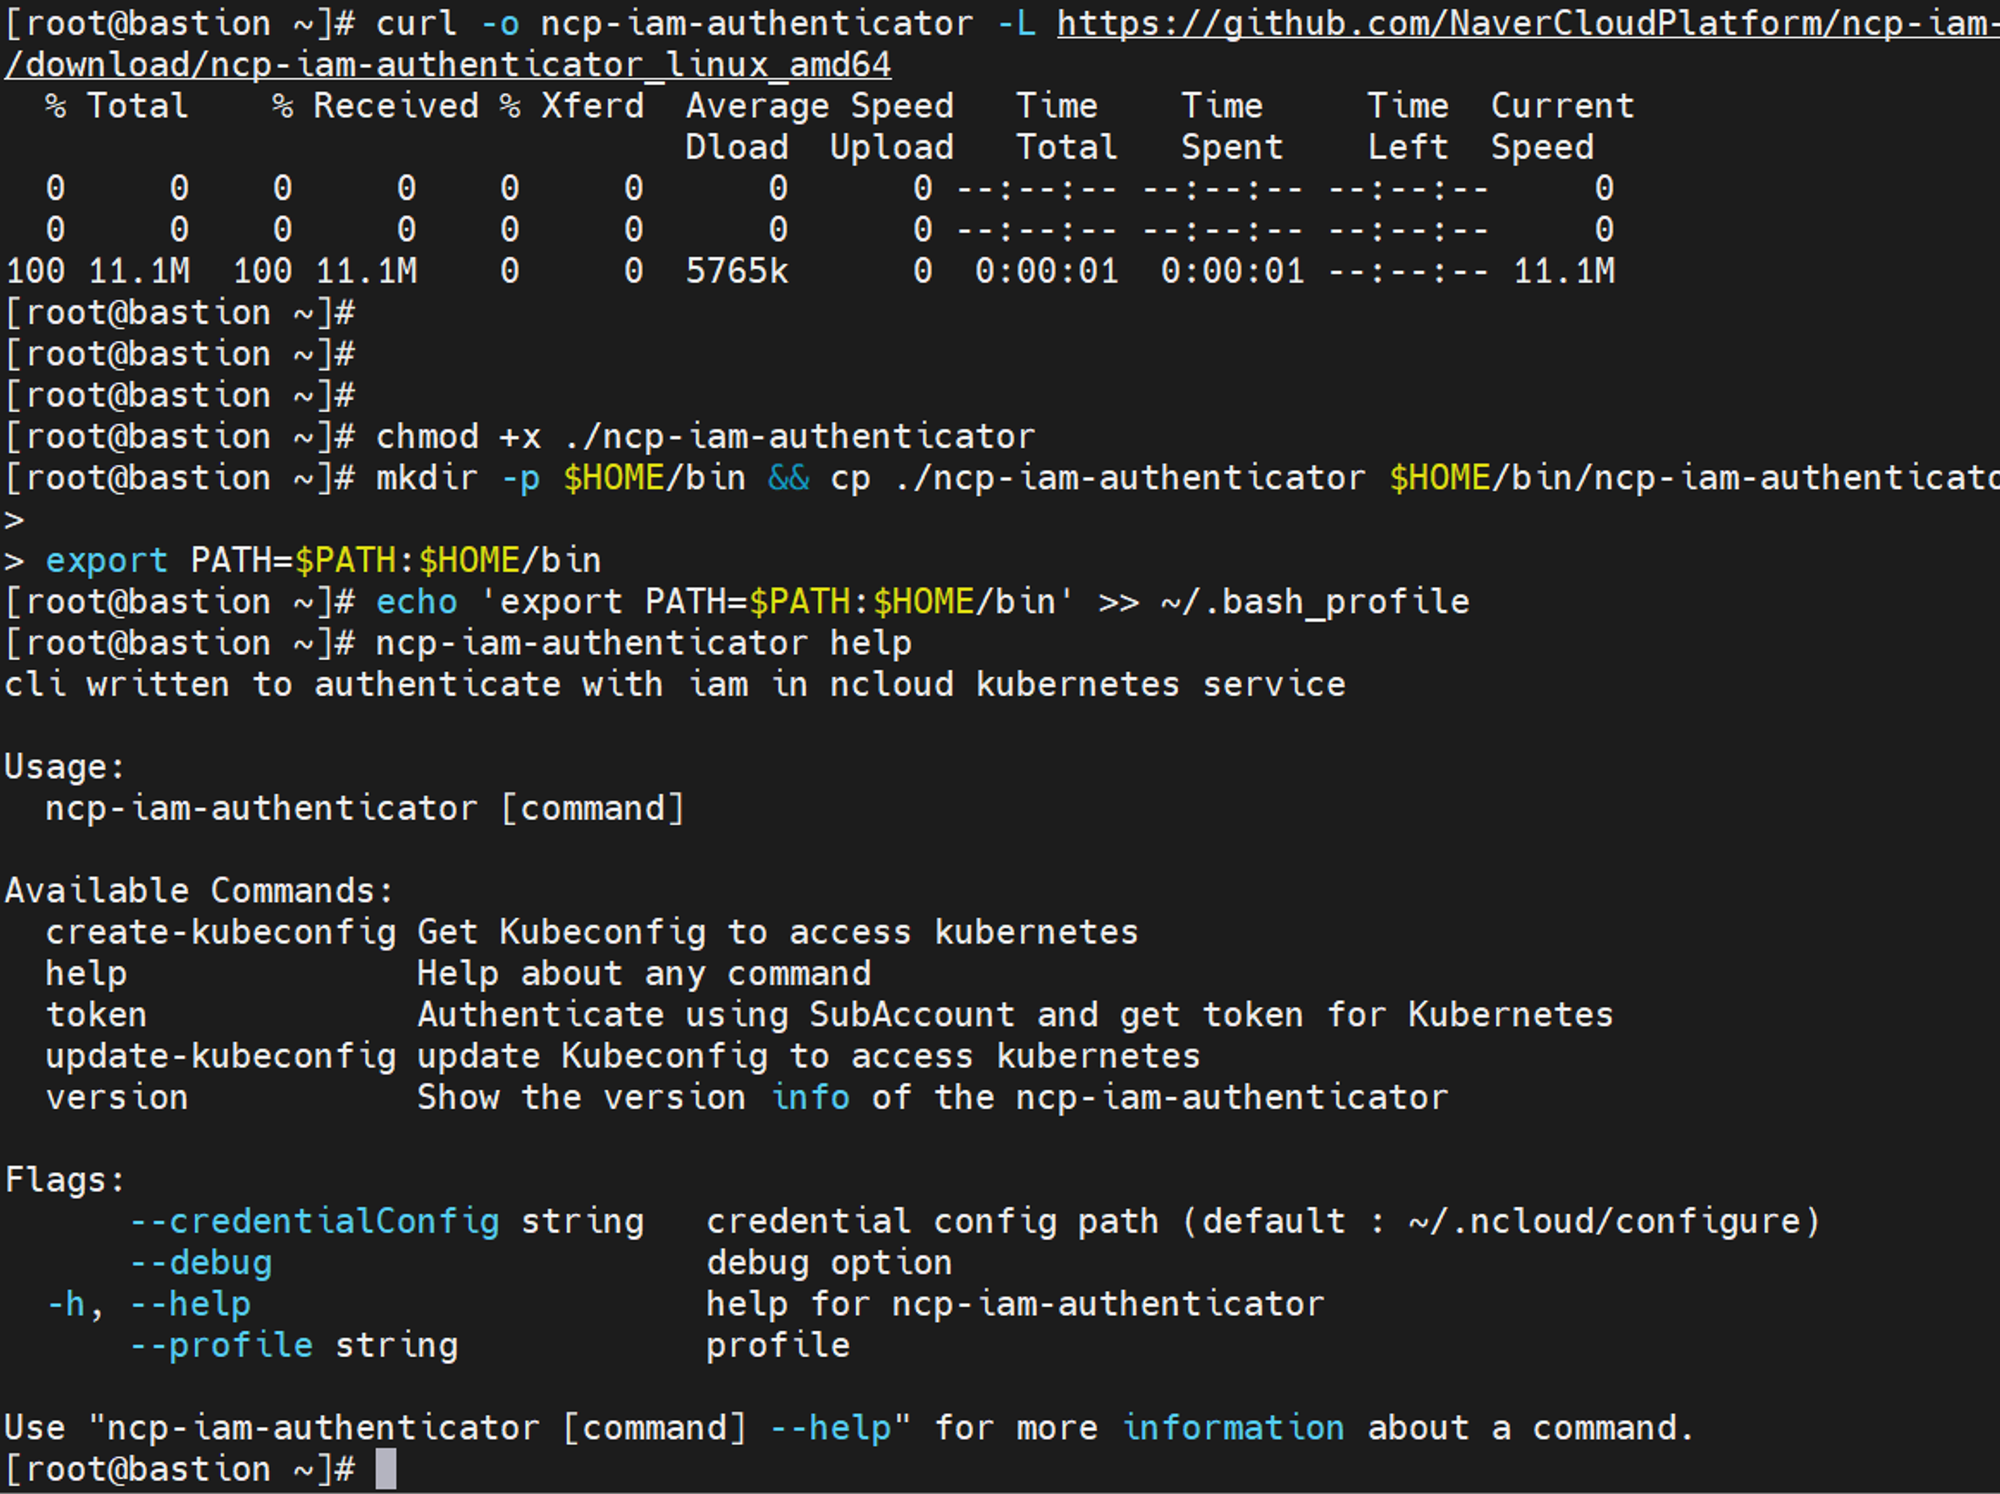Click the 'Usage:' heading text
Screen dimensions: 2000x1494
(64, 767)
